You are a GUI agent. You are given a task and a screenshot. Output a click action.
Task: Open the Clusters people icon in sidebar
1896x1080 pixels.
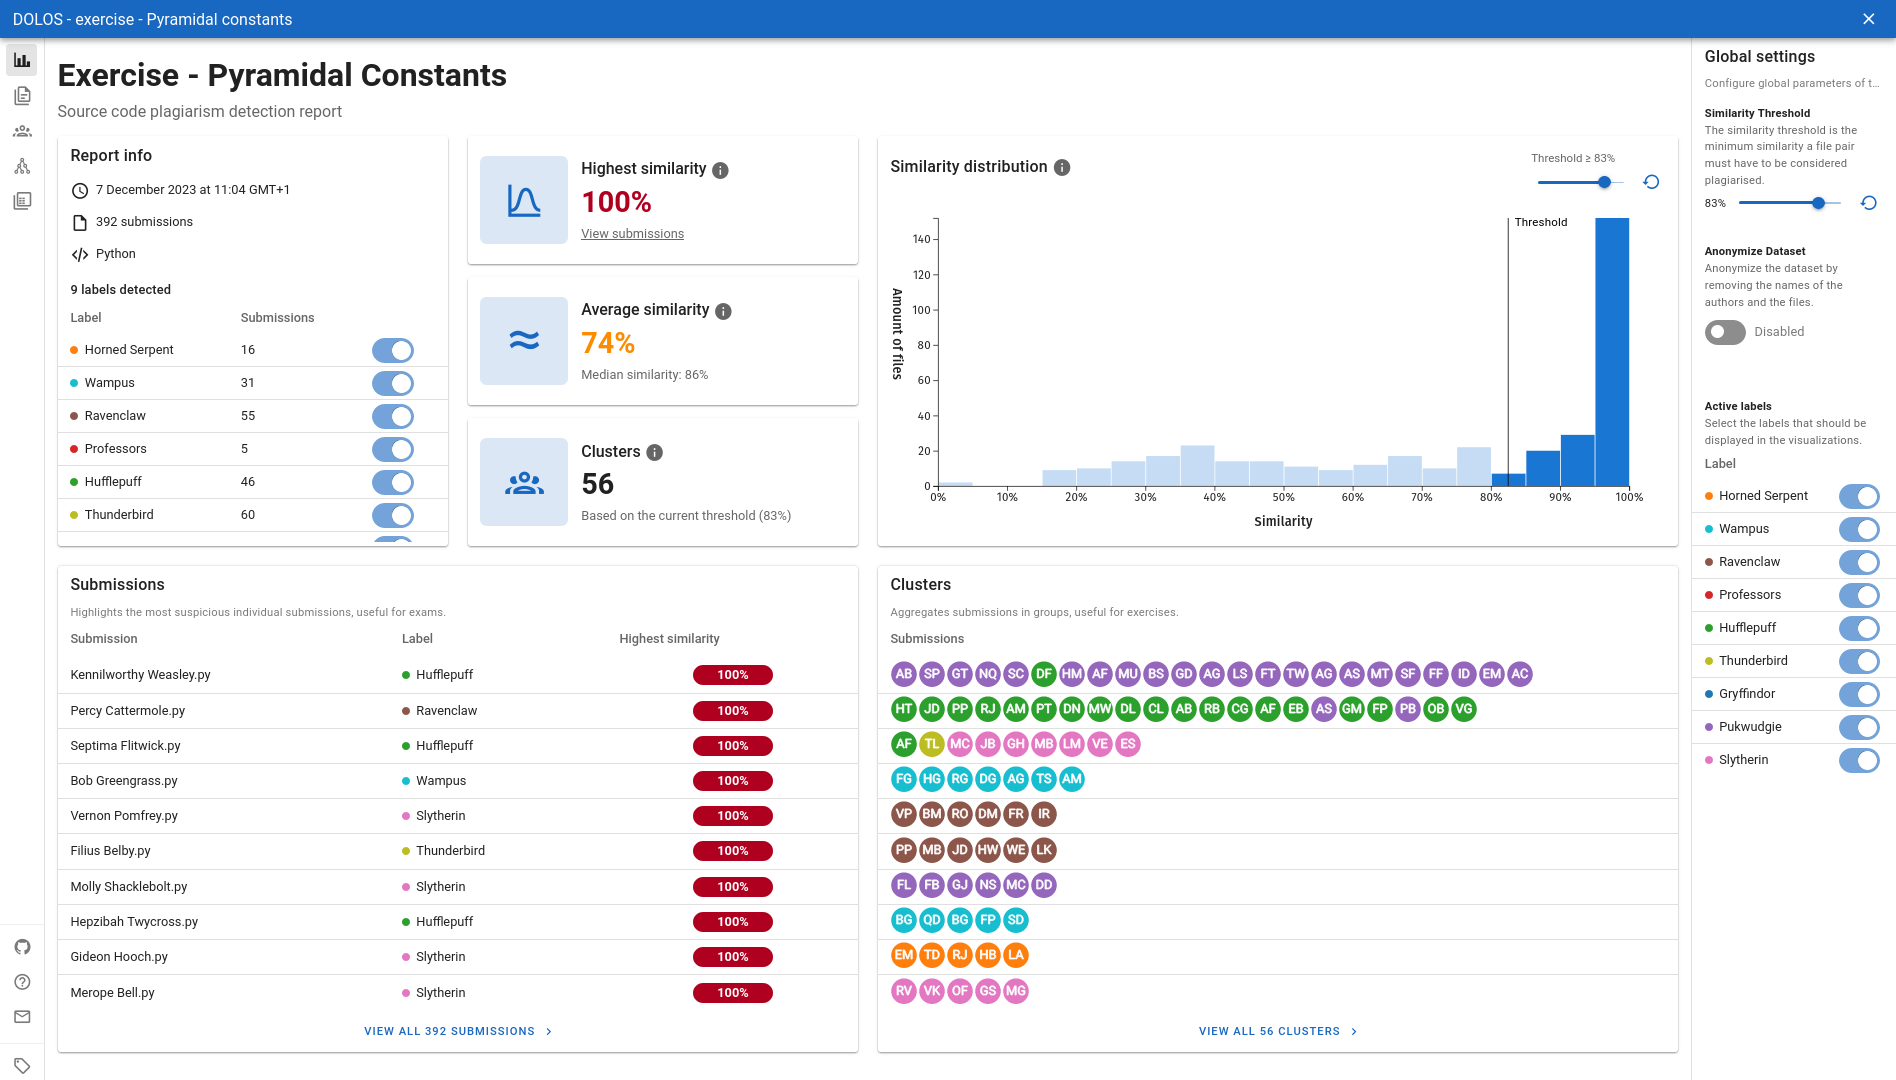22,131
